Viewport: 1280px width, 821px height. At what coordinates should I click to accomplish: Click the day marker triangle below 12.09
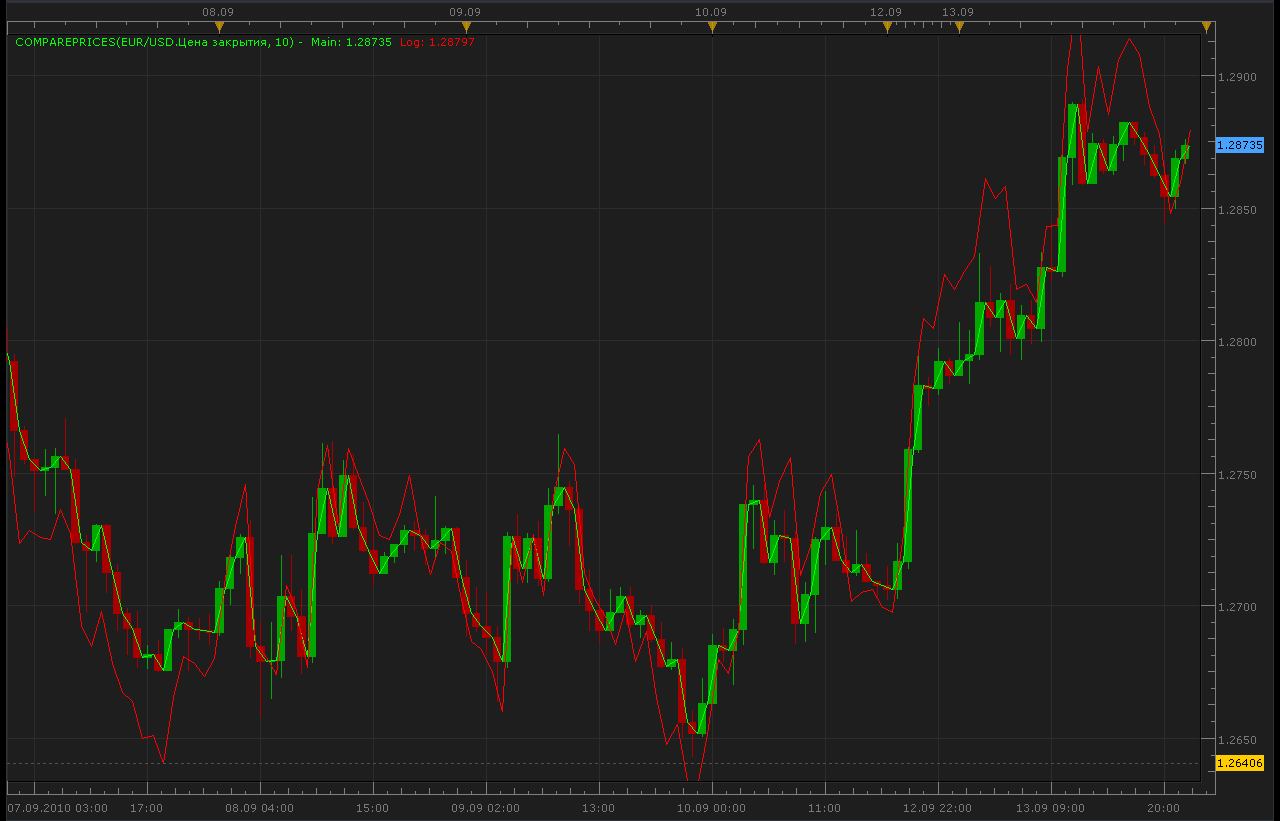click(x=887, y=28)
